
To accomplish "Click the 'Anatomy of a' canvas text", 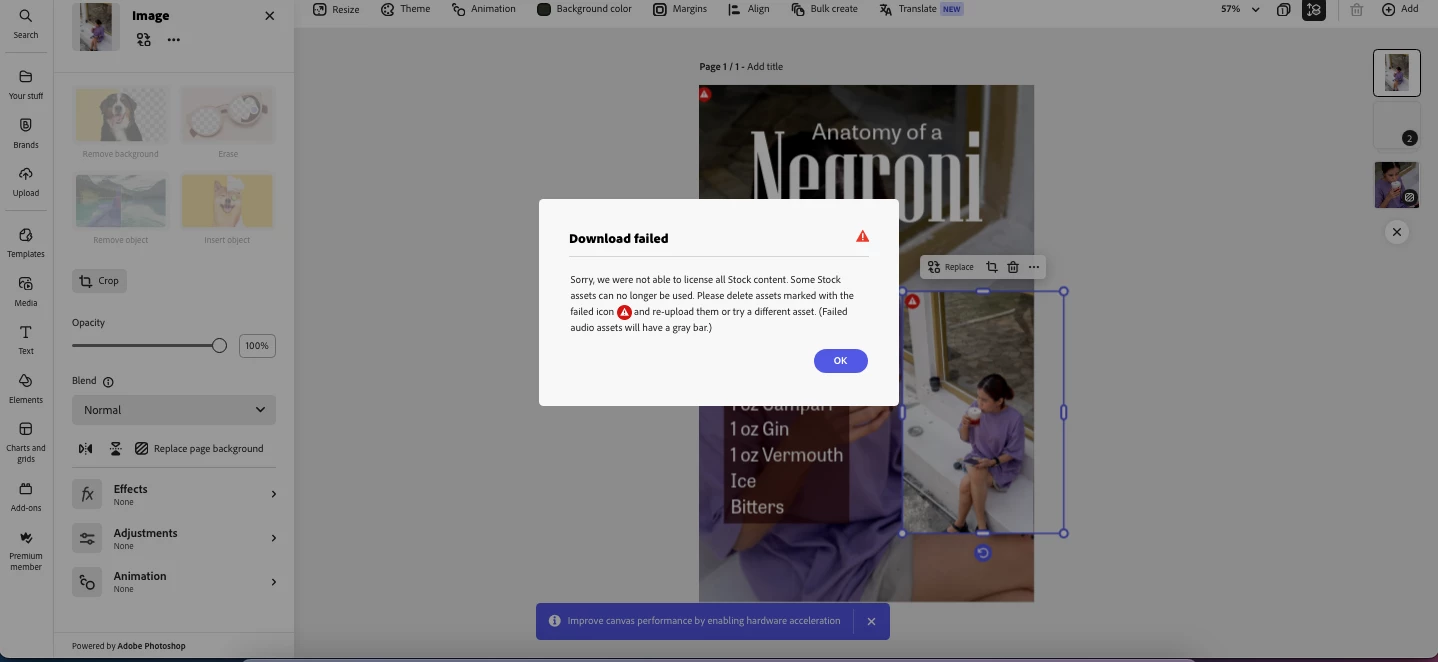I will pyautogui.click(x=877, y=132).
